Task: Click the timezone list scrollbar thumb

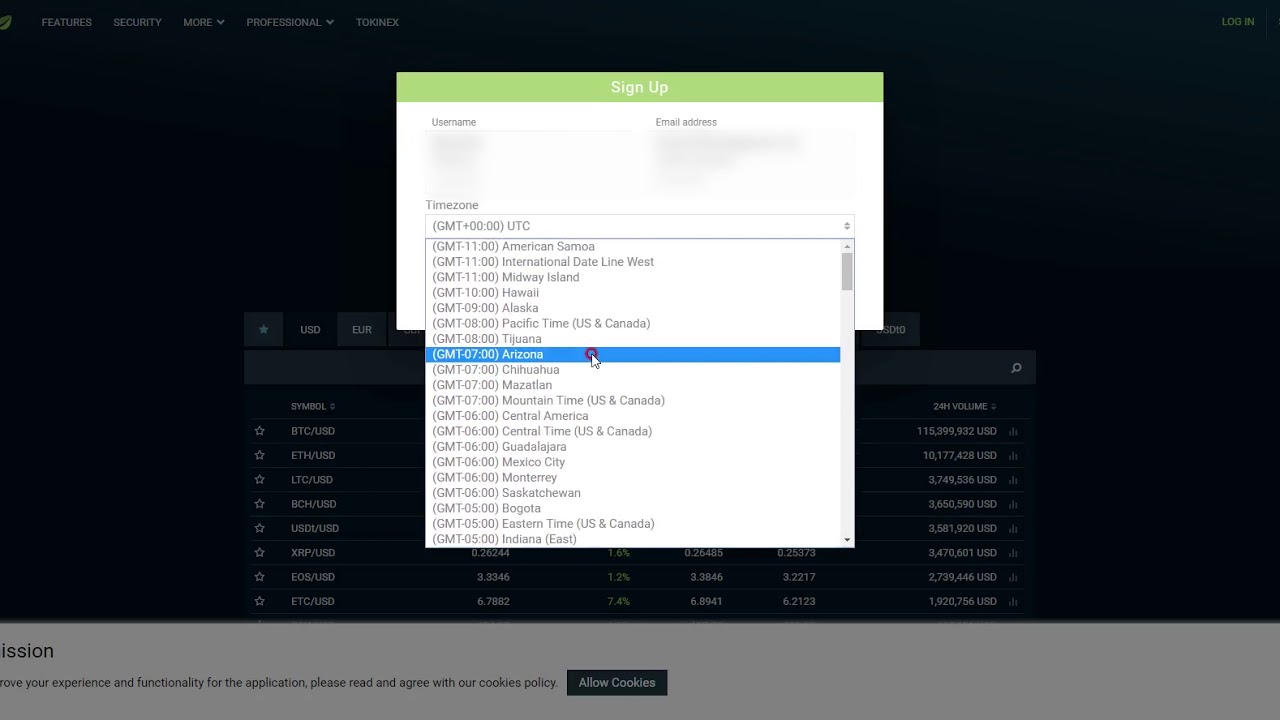Action: point(847,271)
